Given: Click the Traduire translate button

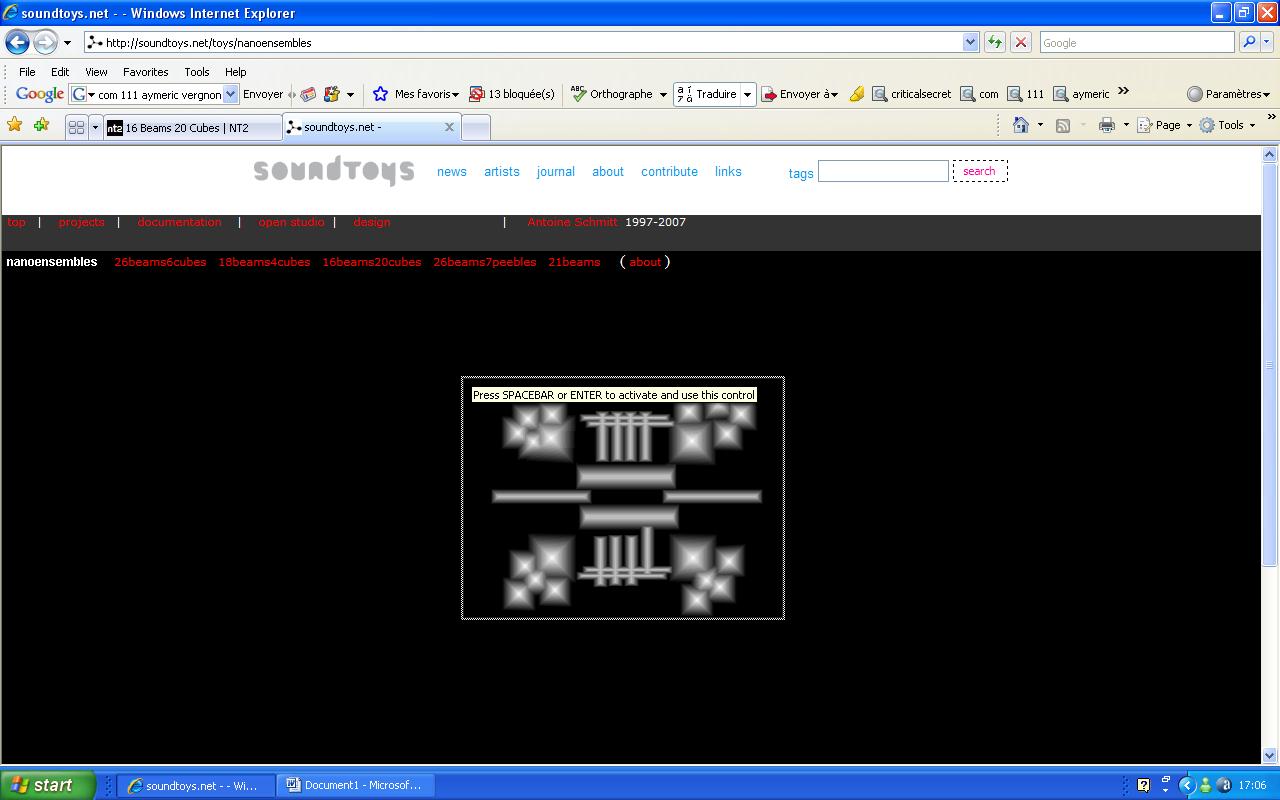Looking at the screenshot, I should (x=707, y=94).
